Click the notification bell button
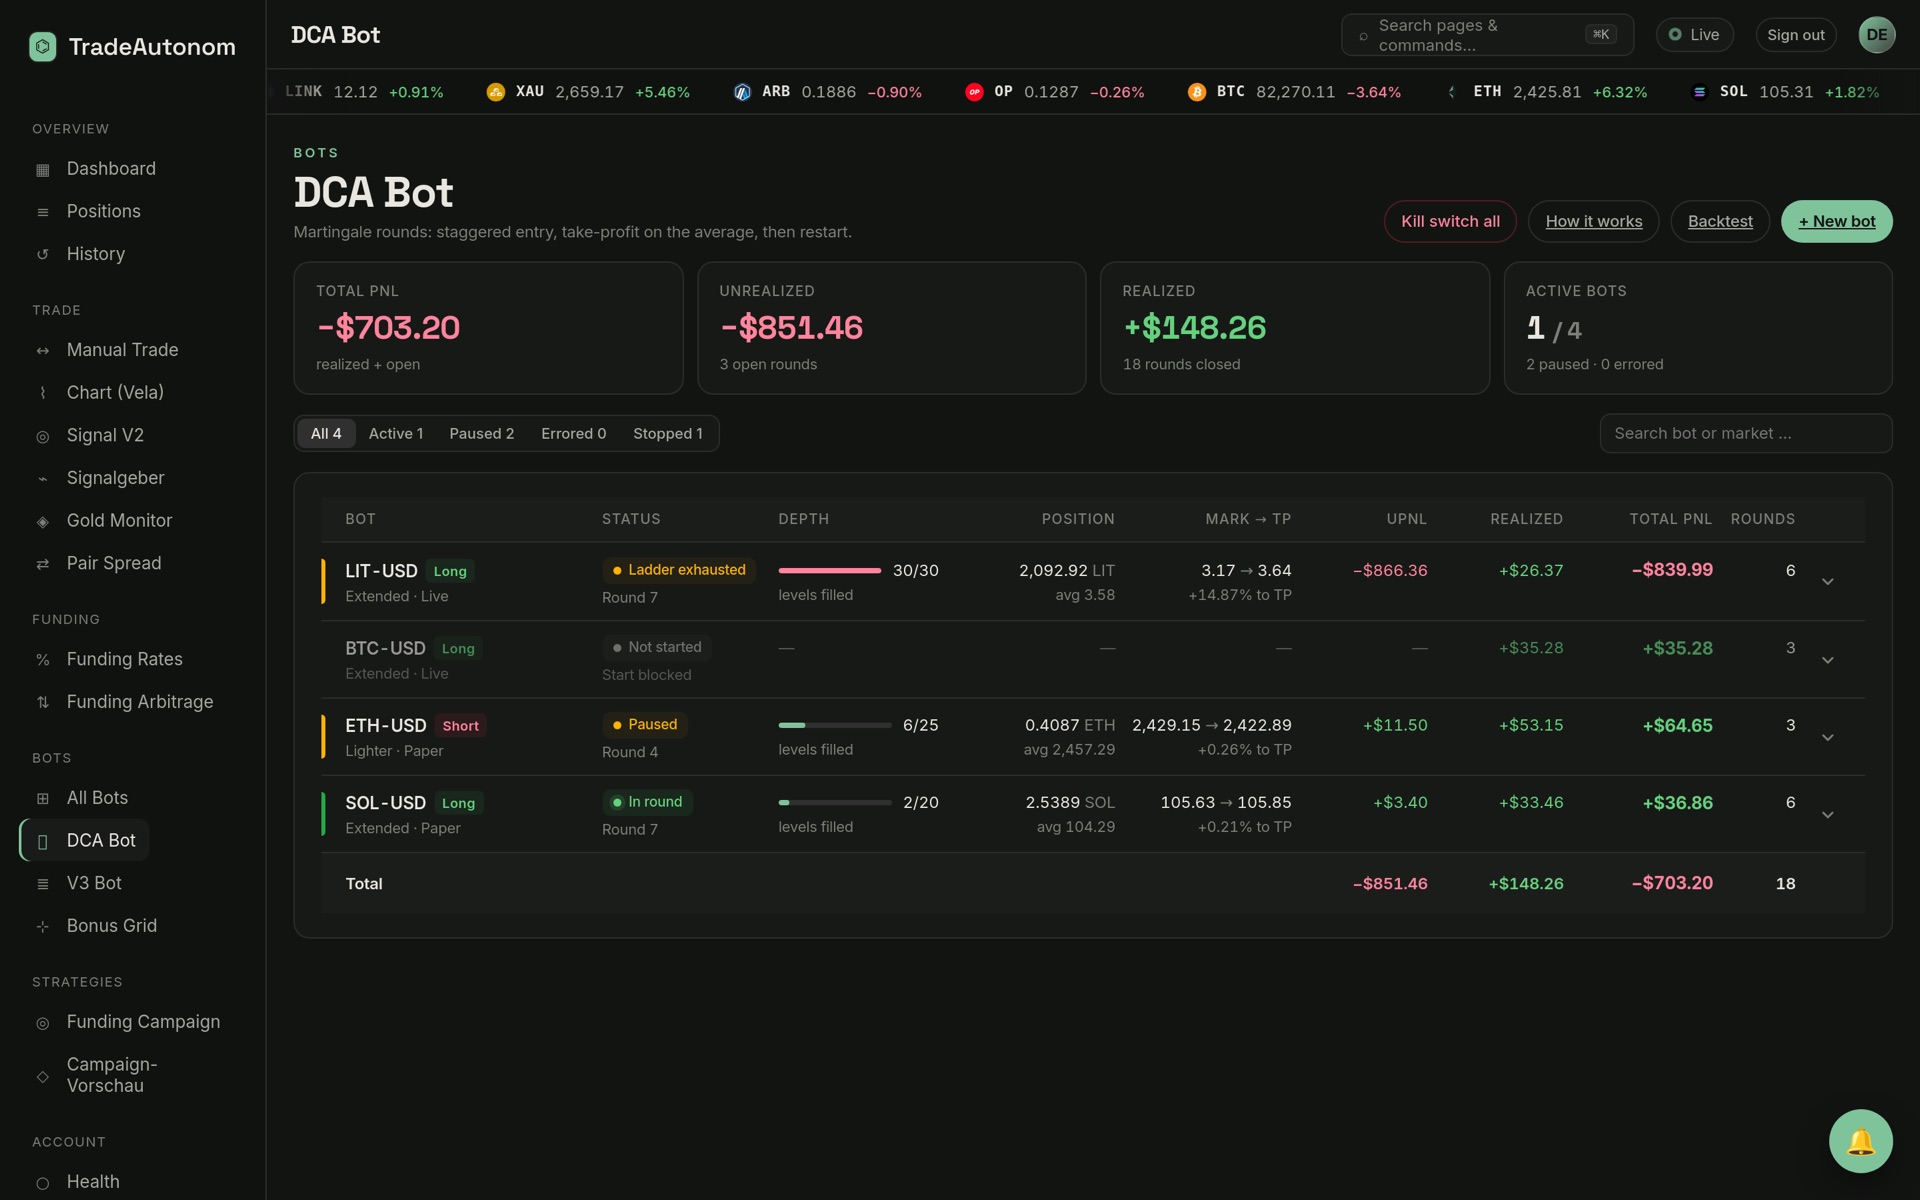Viewport: 1920px width, 1200px height. coord(1860,1141)
